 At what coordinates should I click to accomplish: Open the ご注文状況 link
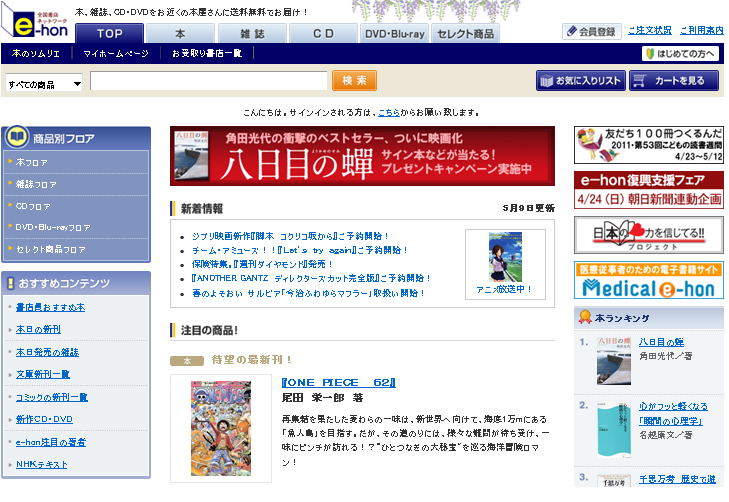(649, 31)
